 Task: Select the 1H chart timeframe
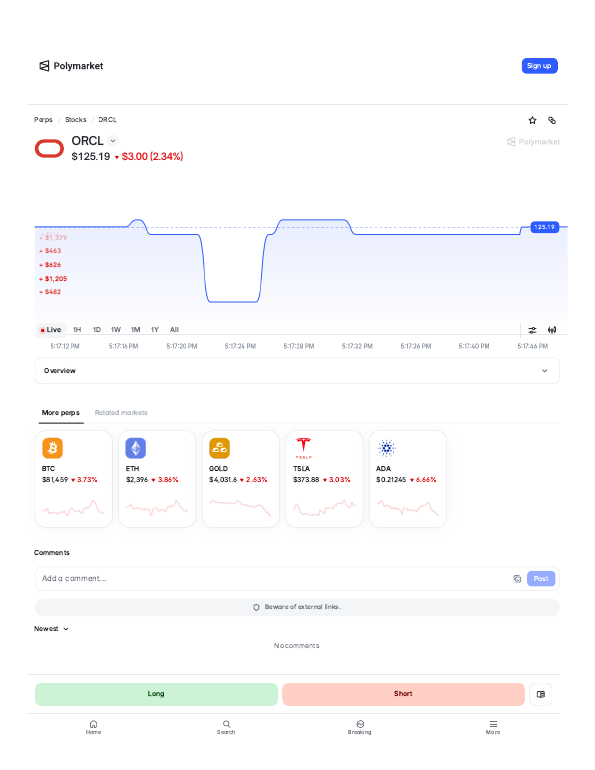tap(77, 330)
